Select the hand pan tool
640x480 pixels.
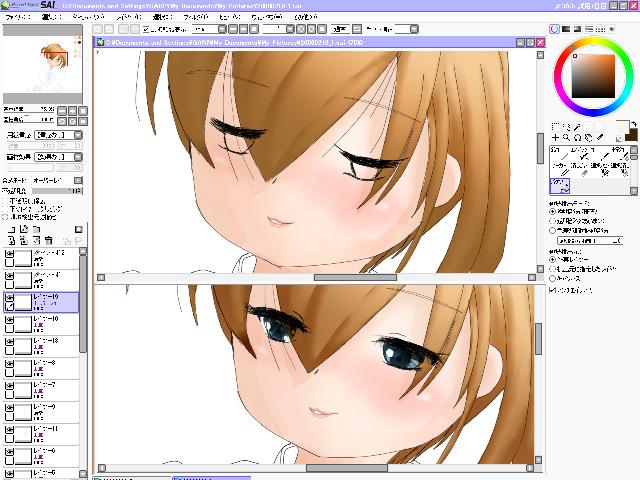pyautogui.click(x=588, y=138)
